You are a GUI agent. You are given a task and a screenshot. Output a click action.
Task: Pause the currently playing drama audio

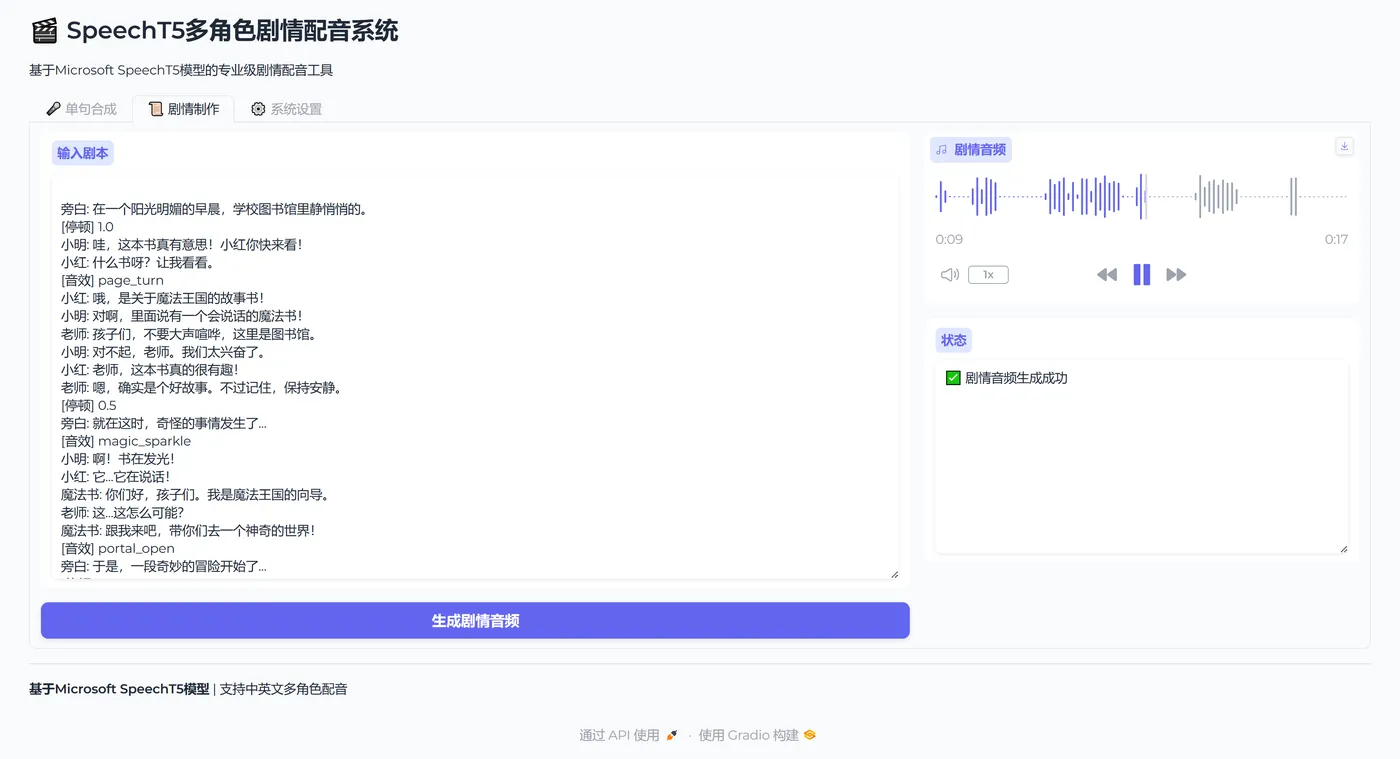point(1141,274)
